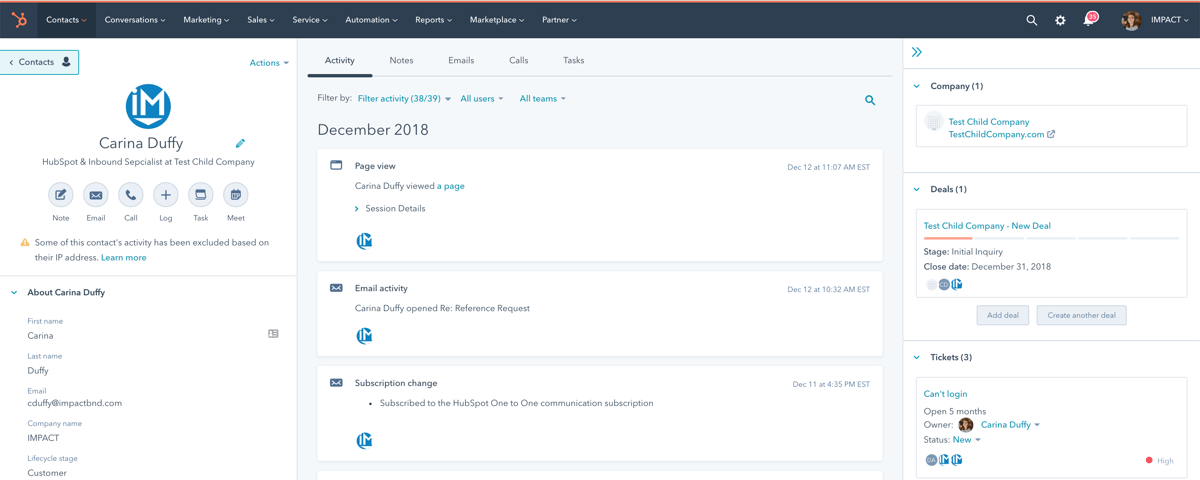Open the search magnifier in top navigation

tap(1032, 20)
